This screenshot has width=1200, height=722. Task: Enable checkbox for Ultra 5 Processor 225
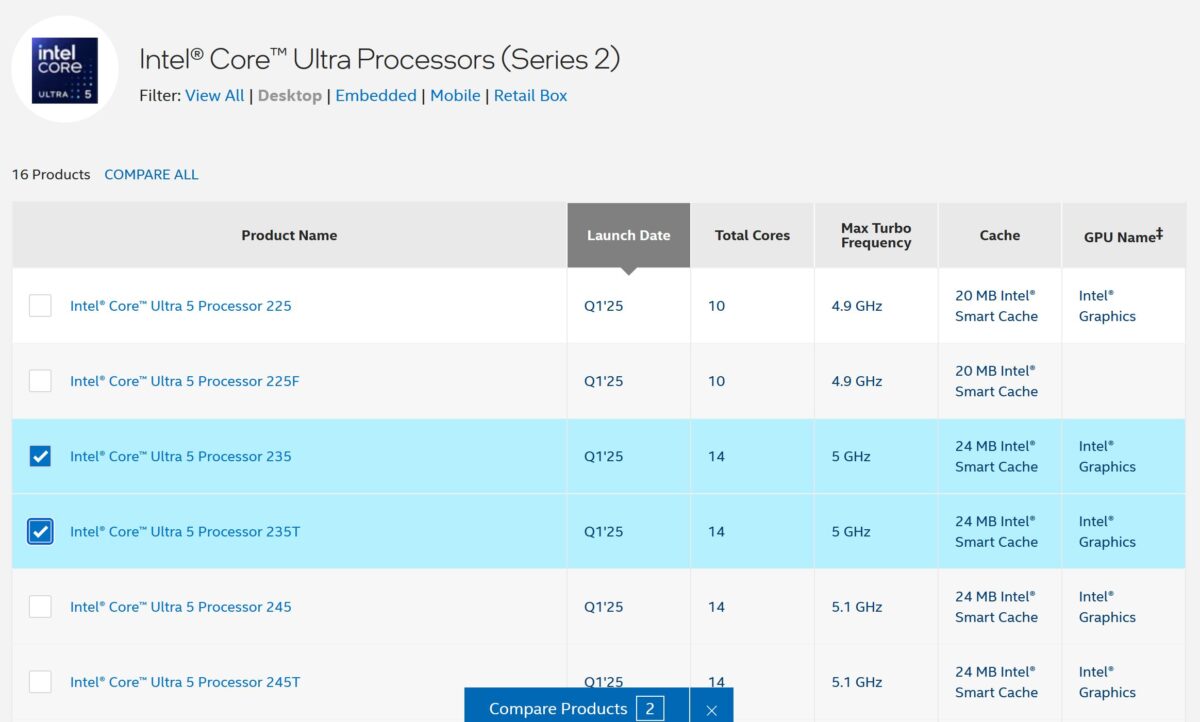pyautogui.click(x=40, y=306)
